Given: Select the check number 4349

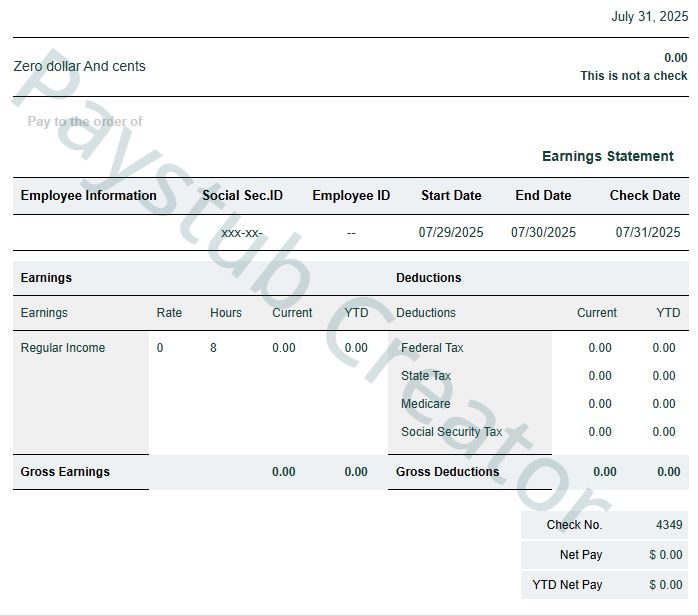Looking at the screenshot, I should [x=669, y=525].
